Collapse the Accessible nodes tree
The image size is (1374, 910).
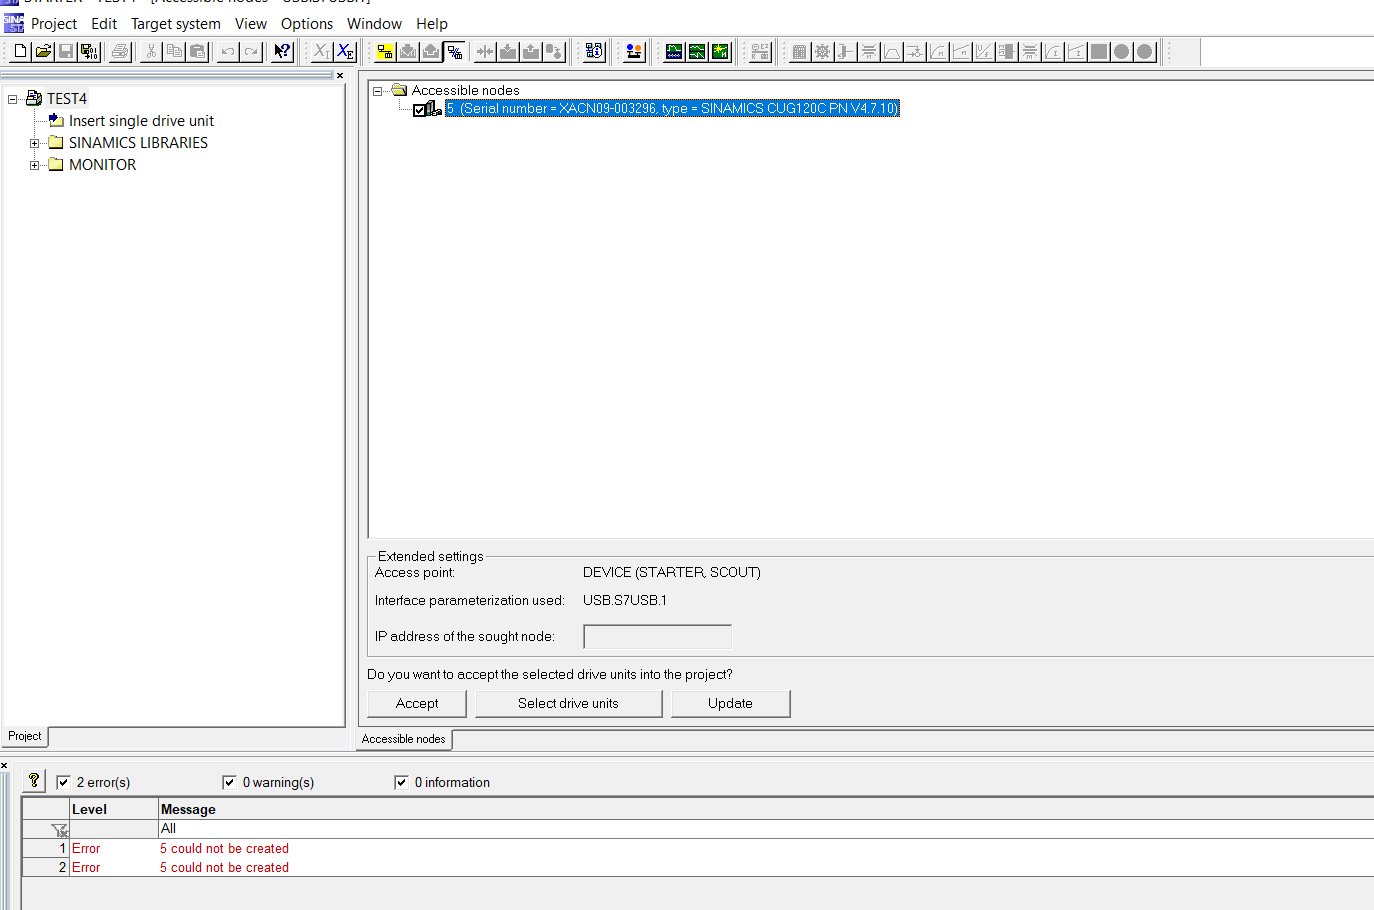[378, 91]
